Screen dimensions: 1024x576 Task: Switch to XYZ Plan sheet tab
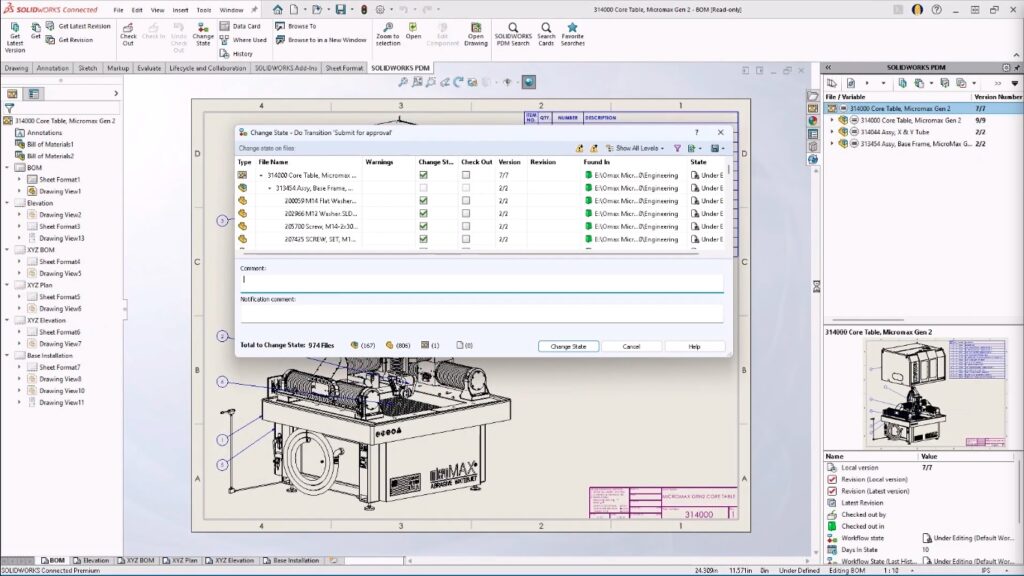tap(180, 560)
